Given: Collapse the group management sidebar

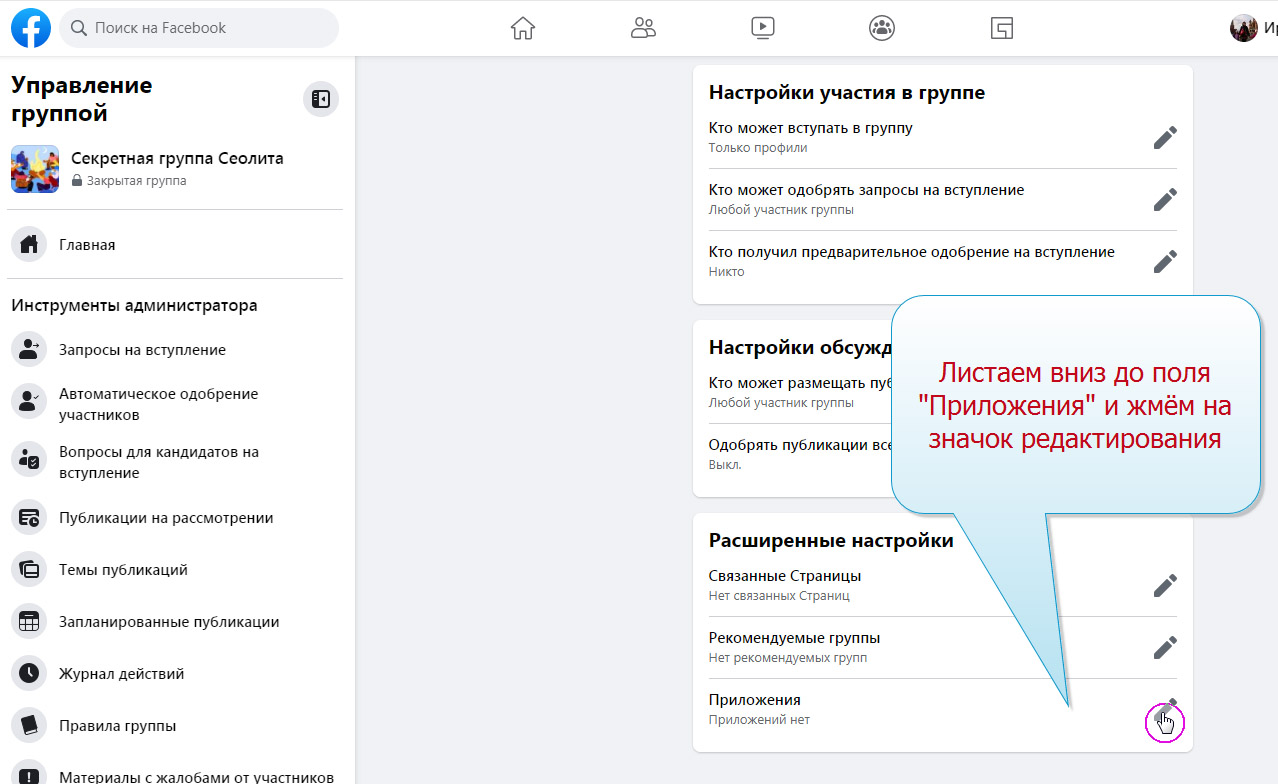Looking at the screenshot, I should click(x=321, y=99).
